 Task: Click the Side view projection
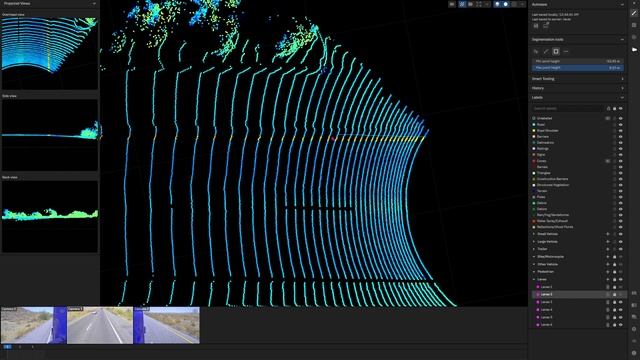coord(50,135)
